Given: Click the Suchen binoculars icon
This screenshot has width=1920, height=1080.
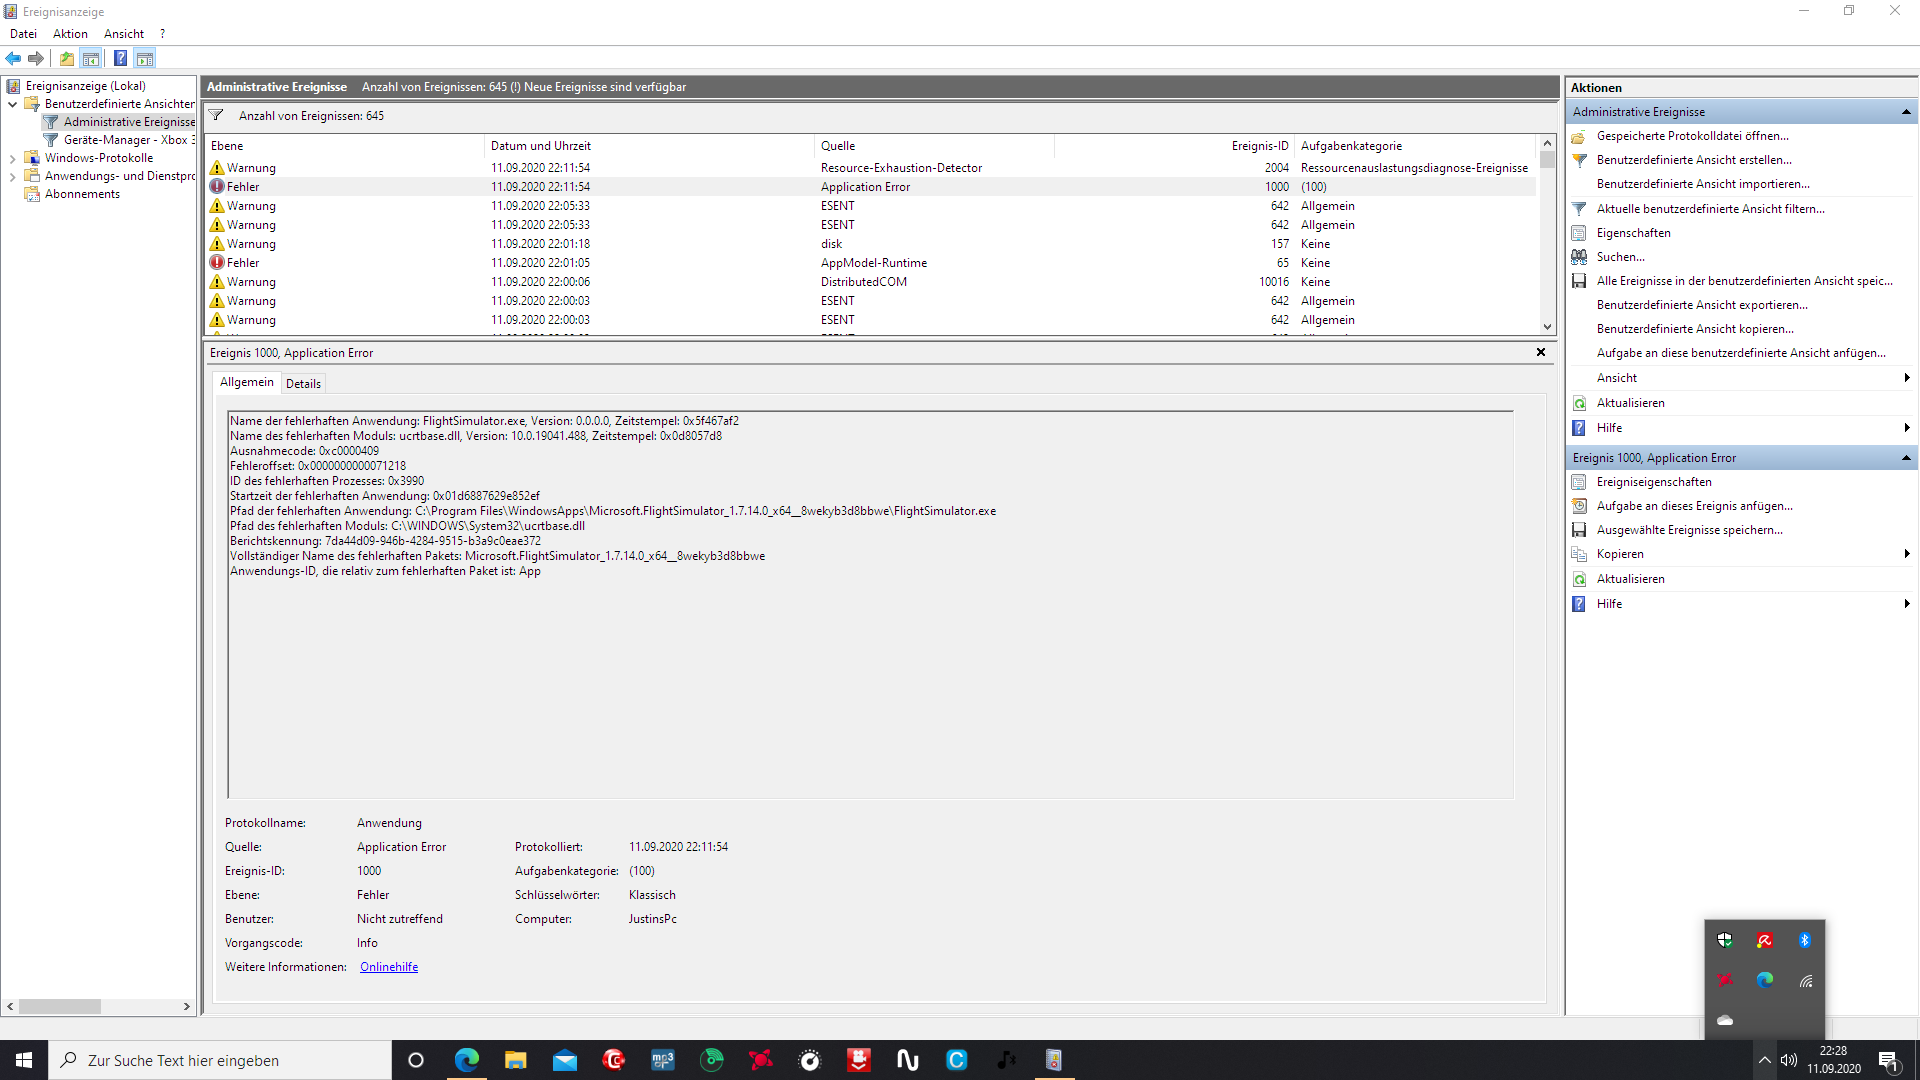Looking at the screenshot, I should click(x=1579, y=257).
